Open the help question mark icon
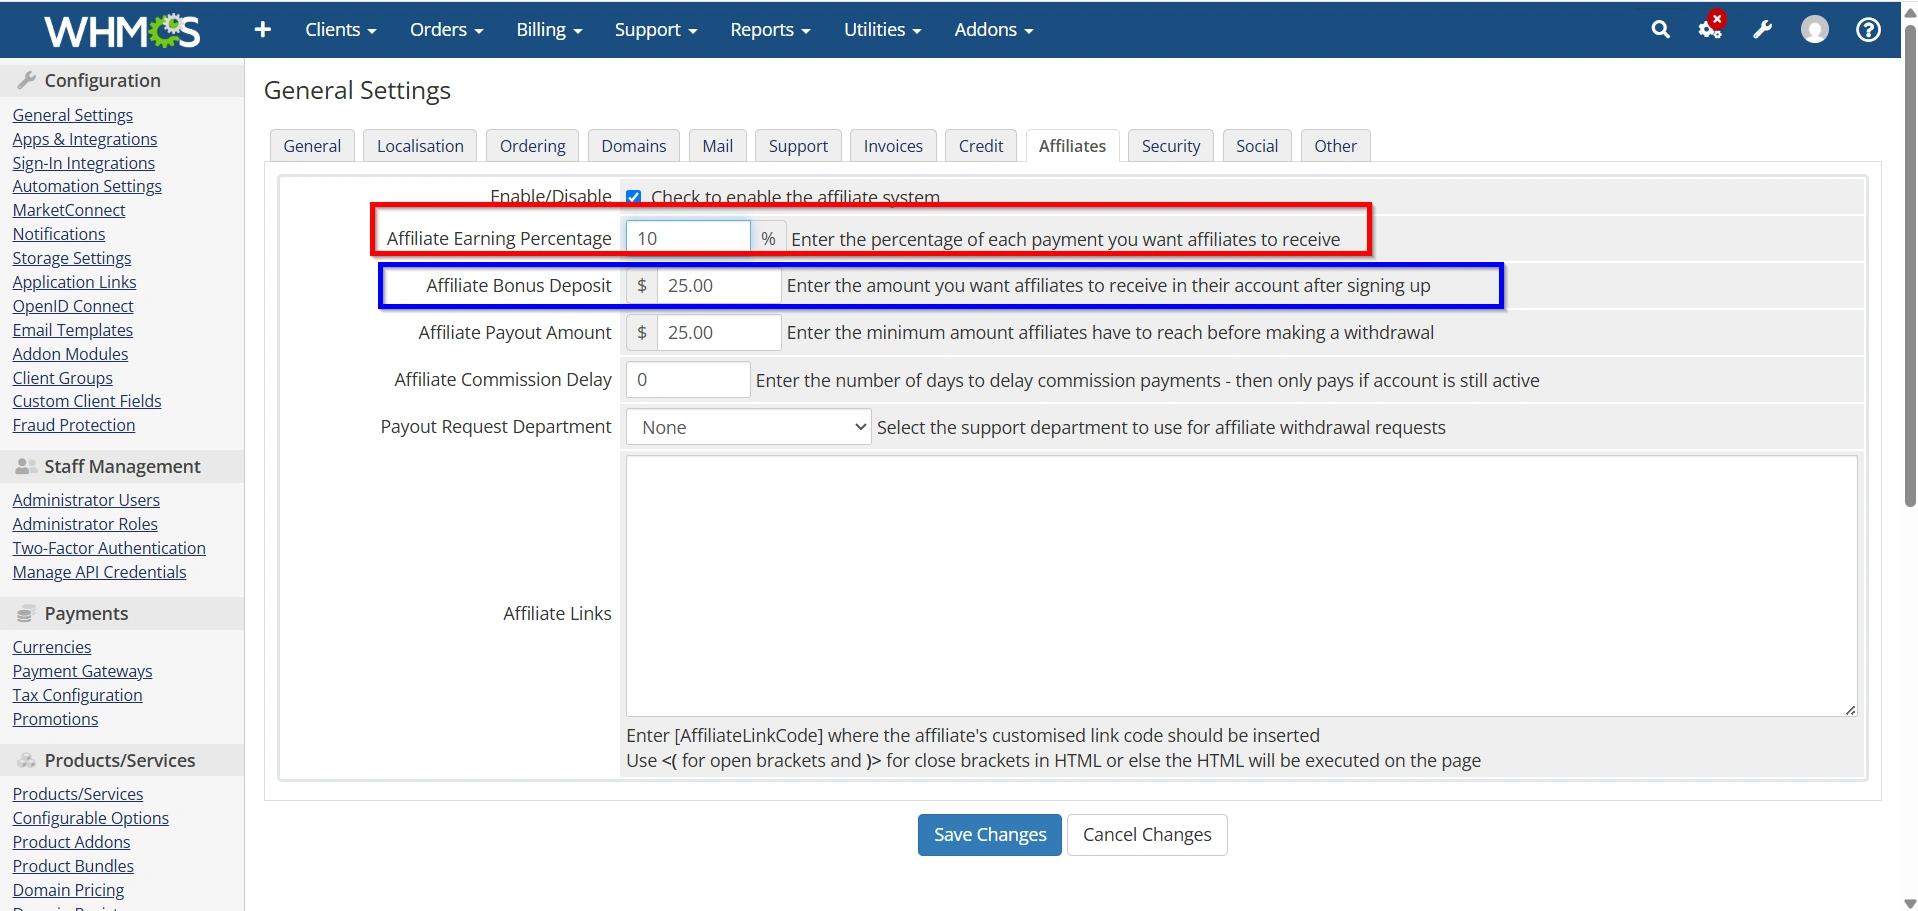Viewport: 1918px width, 911px height. pyautogui.click(x=1867, y=30)
